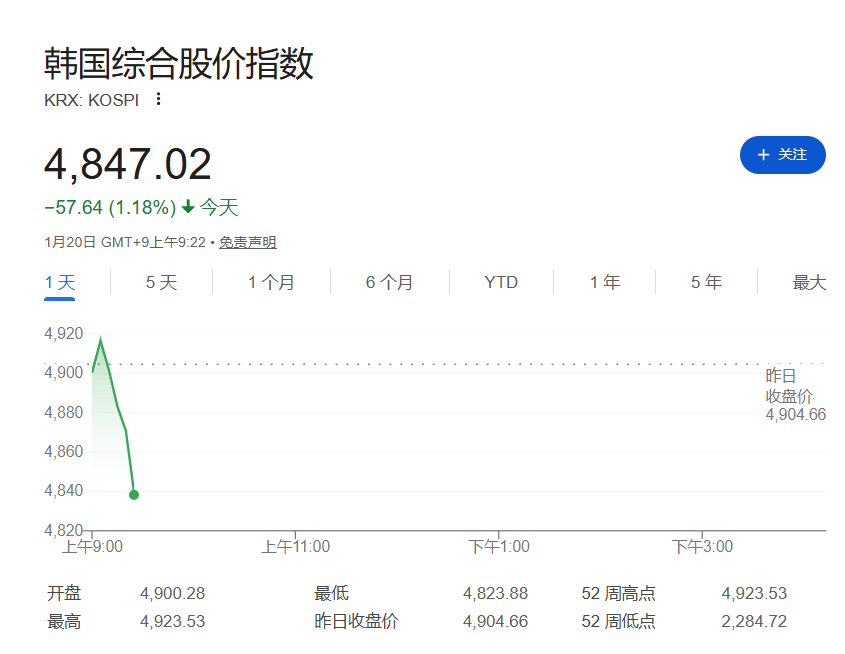Select the 1 天 time range tab
The width and height of the screenshot is (845, 654).
point(60,283)
